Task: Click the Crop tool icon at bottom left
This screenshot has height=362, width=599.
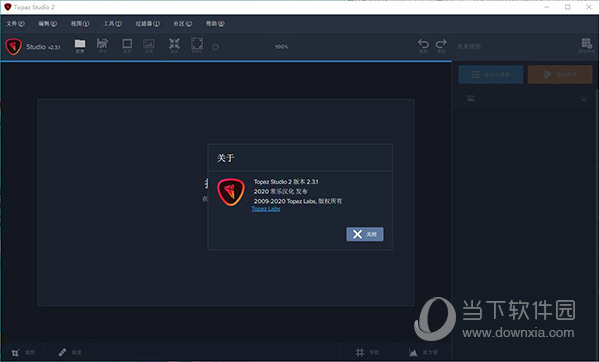Action: [x=15, y=352]
